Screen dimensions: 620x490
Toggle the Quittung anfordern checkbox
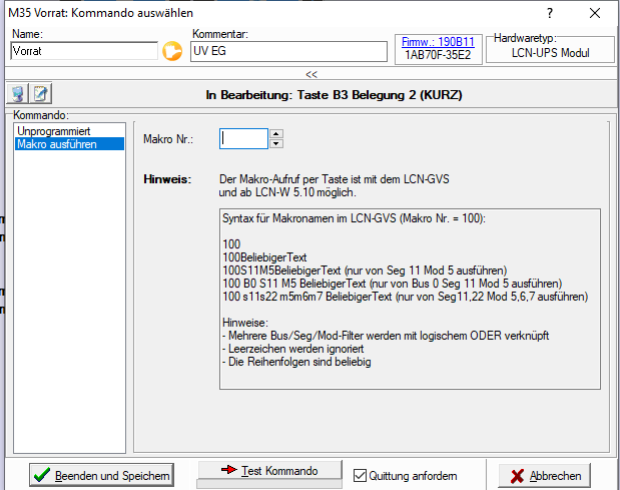(x=361, y=475)
